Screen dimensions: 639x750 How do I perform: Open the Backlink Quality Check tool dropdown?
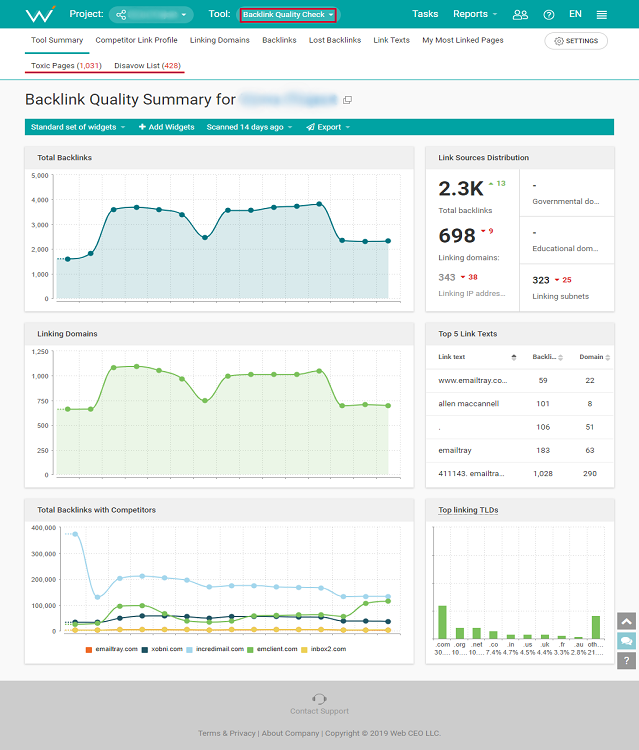click(288, 15)
